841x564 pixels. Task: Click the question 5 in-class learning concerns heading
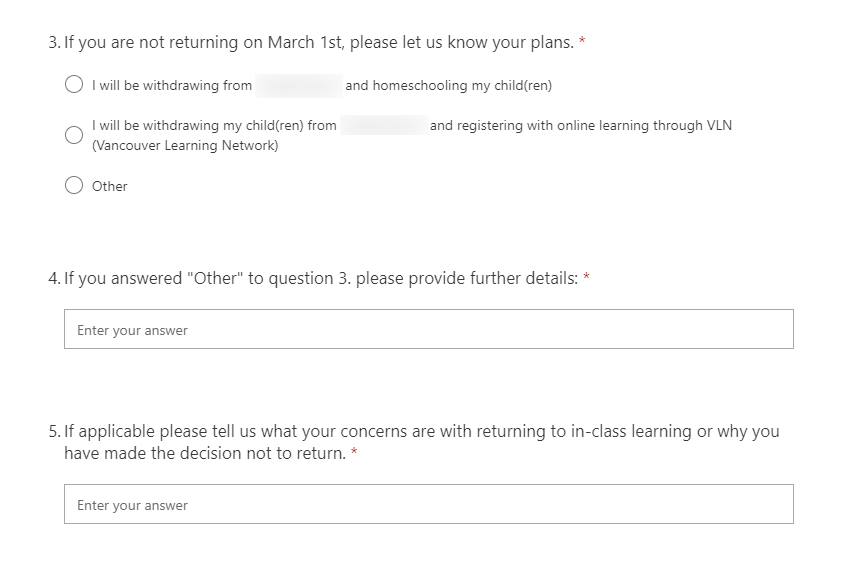tap(420, 432)
